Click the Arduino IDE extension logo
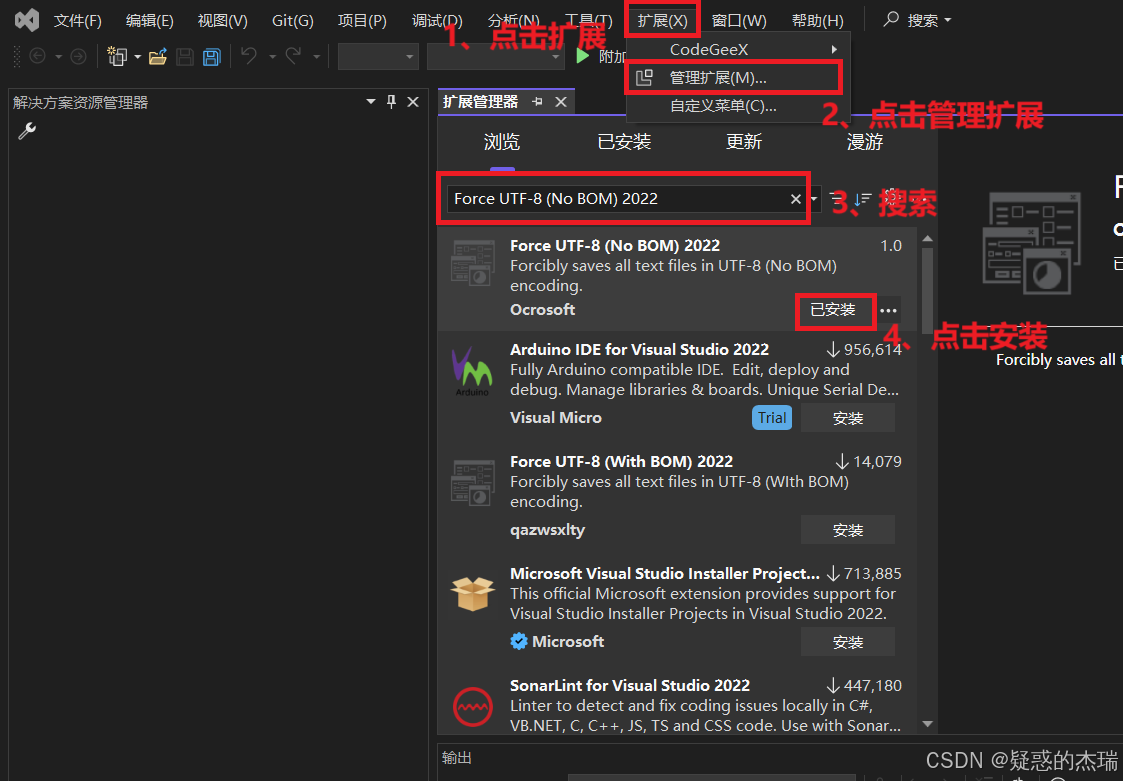Viewport: 1123px width, 781px height. (473, 371)
